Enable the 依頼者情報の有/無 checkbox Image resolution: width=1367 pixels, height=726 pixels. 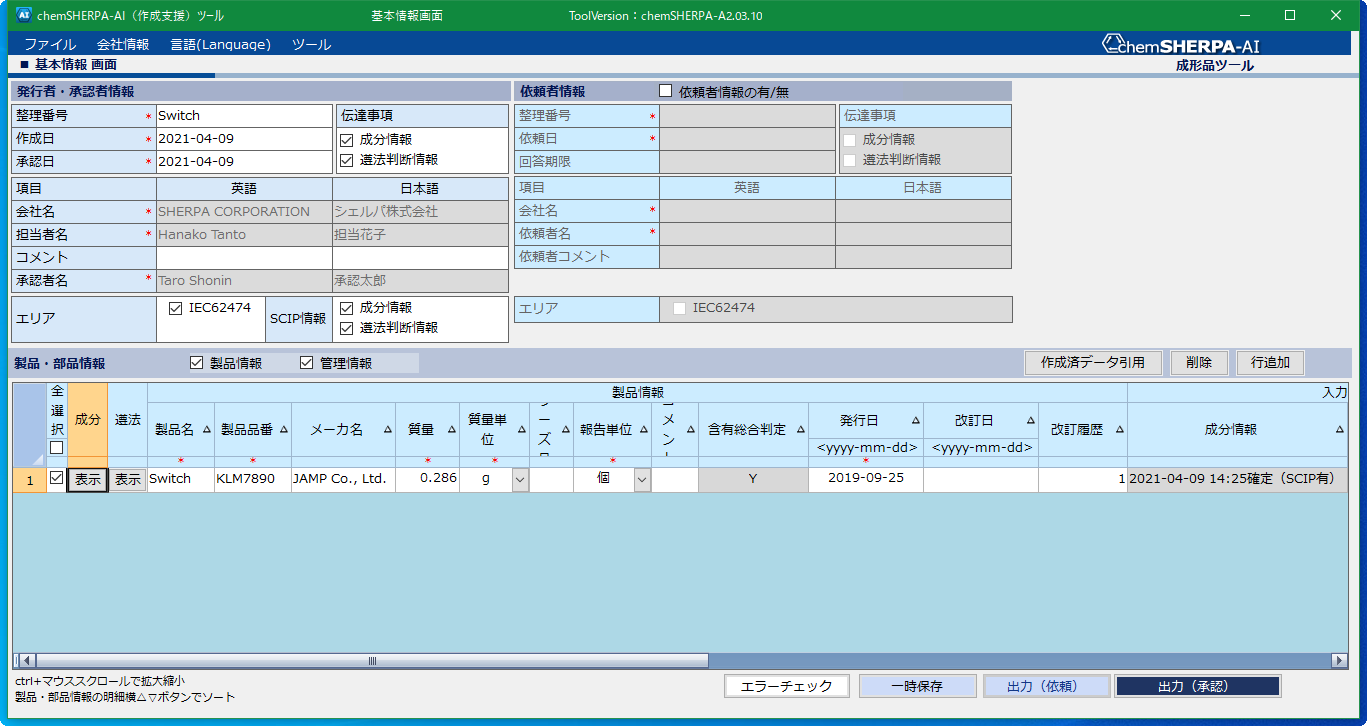click(666, 90)
